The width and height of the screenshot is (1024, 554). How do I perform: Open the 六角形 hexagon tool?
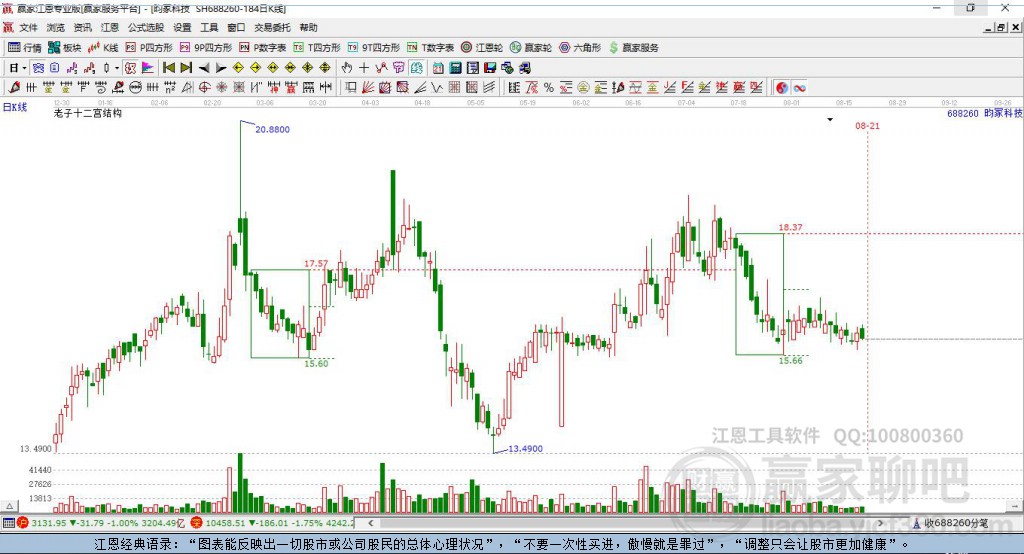point(580,48)
